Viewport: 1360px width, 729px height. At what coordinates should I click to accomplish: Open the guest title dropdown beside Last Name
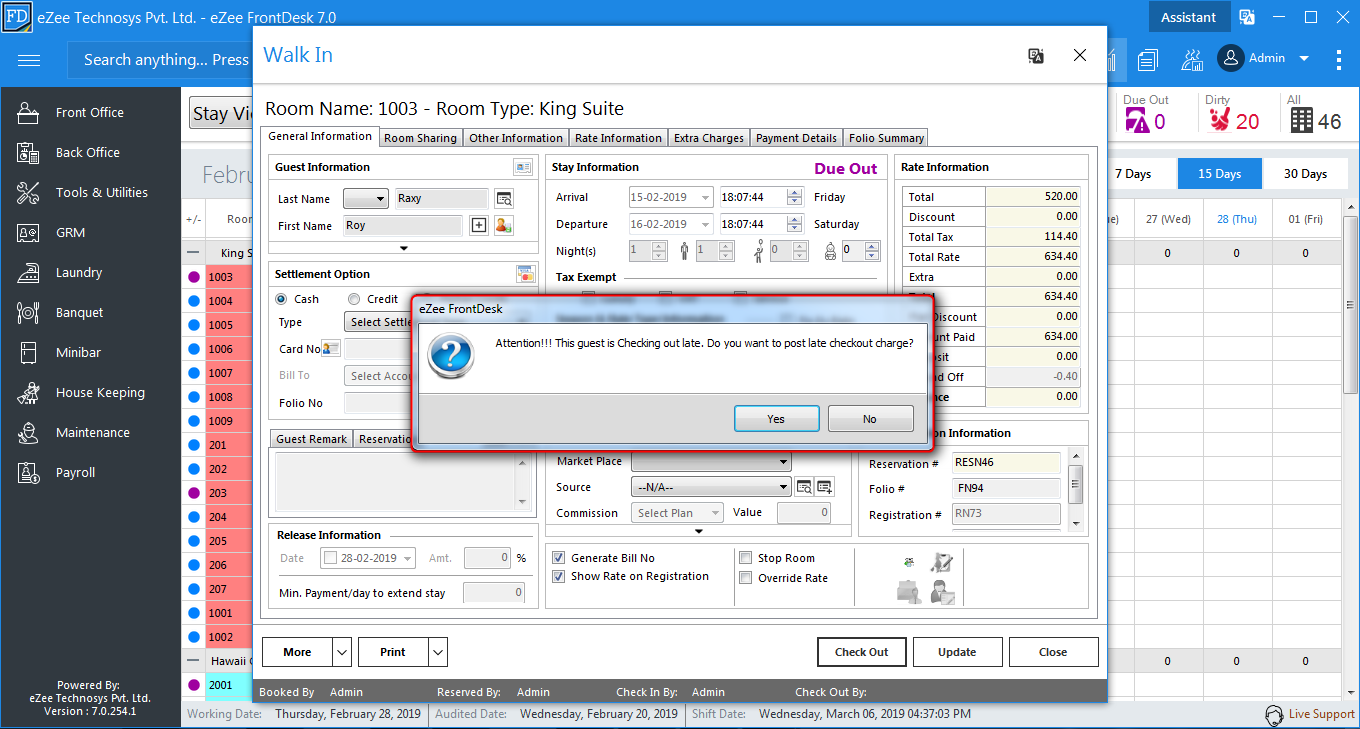coord(366,198)
